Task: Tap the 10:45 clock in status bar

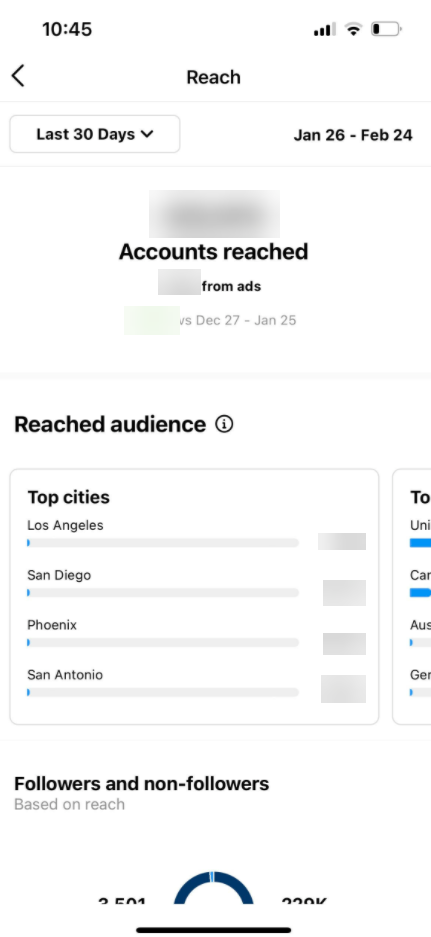Action: pos(67,29)
